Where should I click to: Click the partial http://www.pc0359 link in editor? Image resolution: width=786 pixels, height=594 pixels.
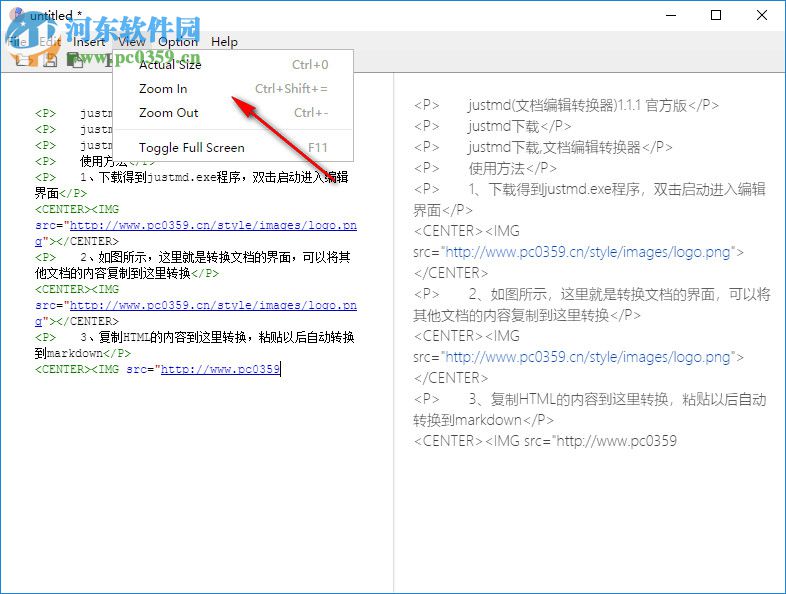click(220, 369)
